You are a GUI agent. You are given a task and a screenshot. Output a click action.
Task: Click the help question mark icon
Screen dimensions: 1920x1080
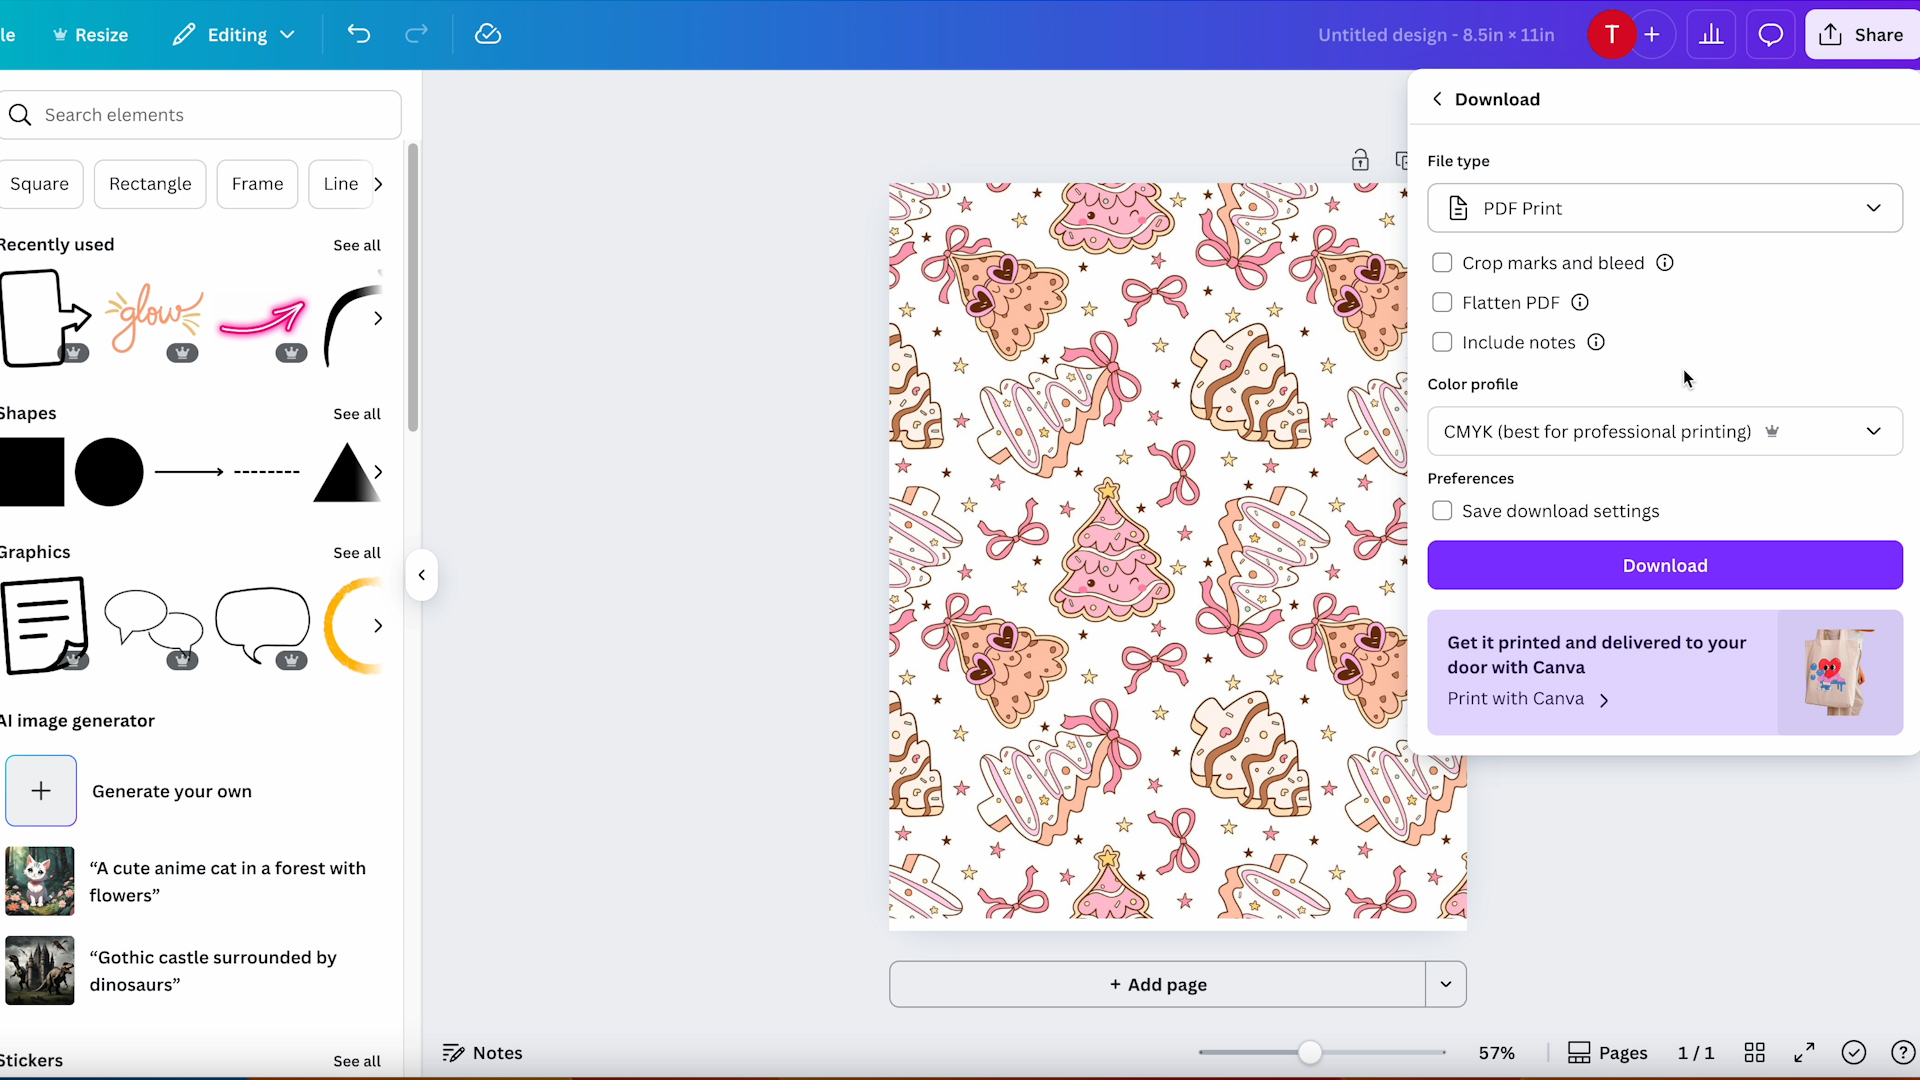coord(1902,1052)
